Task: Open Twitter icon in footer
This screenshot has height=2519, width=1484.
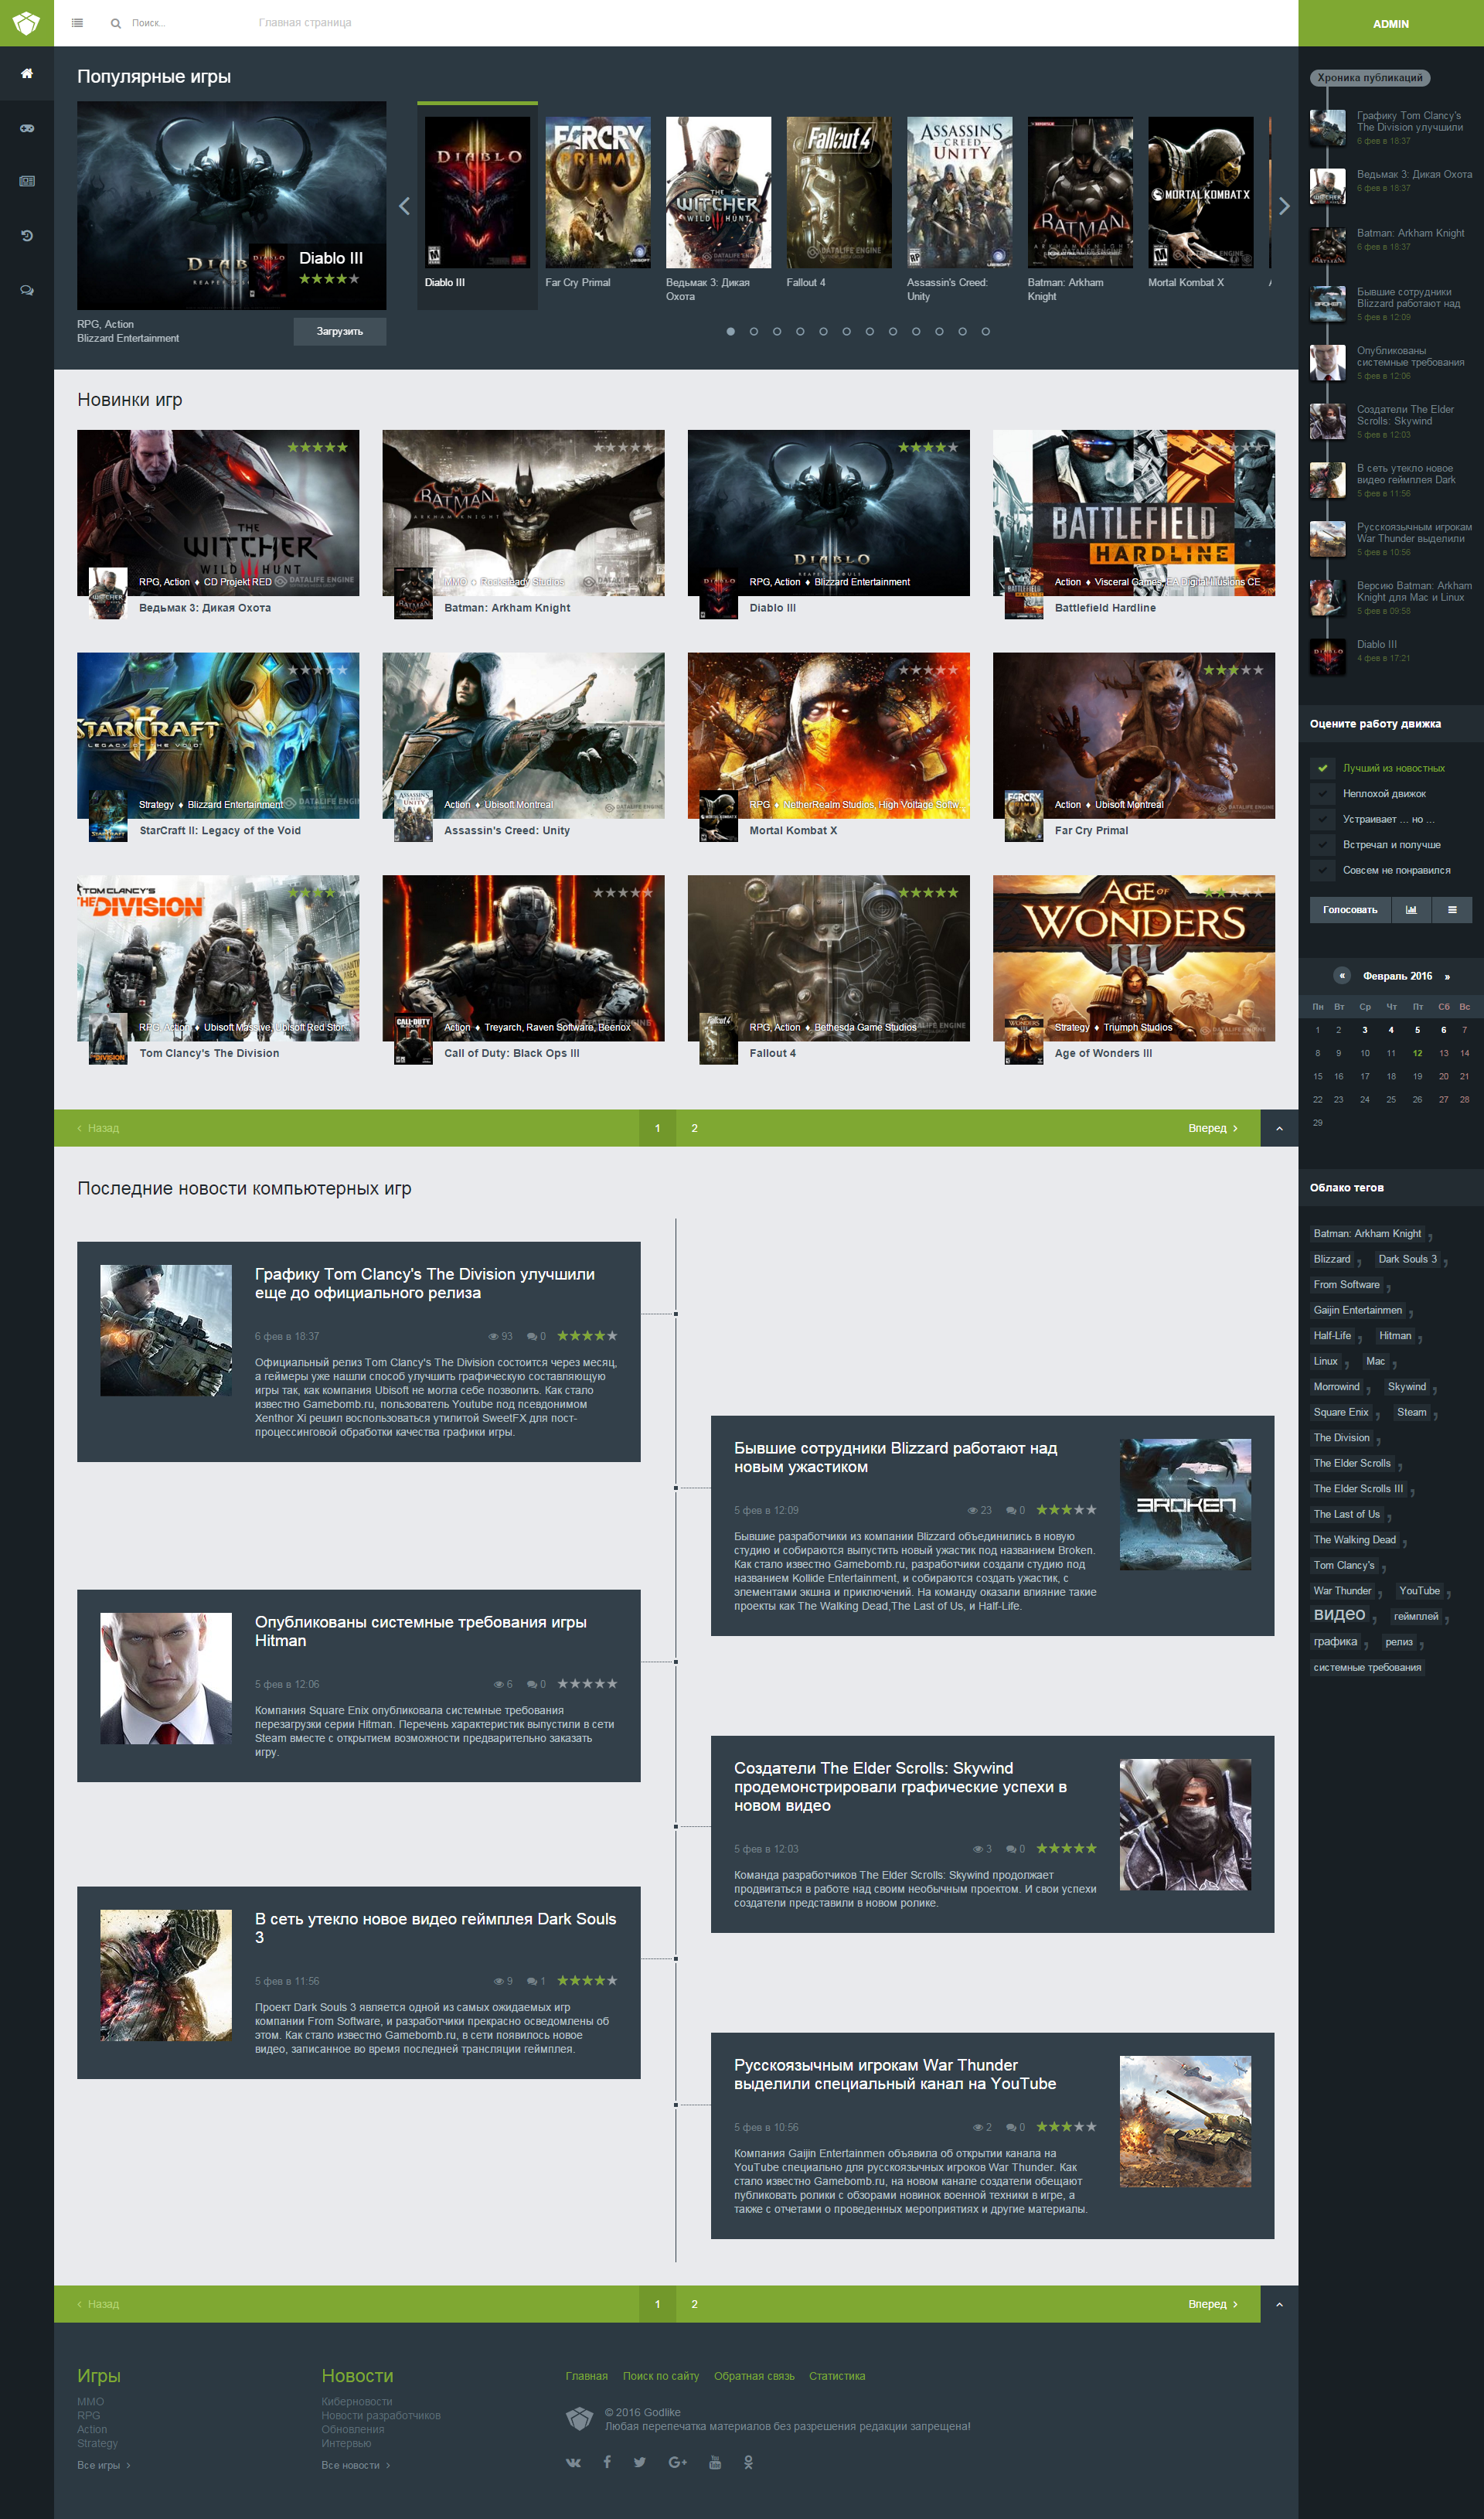Action: (x=640, y=2462)
